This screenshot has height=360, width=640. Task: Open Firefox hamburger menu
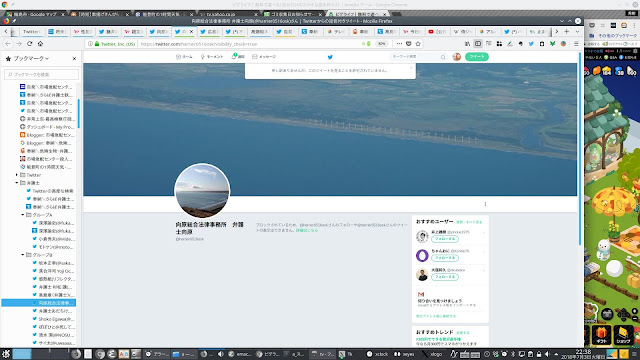click(576, 44)
